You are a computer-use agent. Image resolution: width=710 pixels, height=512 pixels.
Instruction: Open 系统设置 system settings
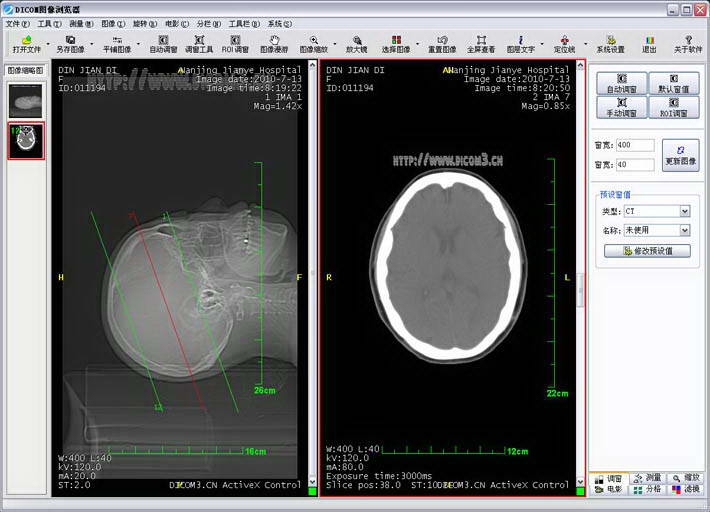pyautogui.click(x=610, y=44)
